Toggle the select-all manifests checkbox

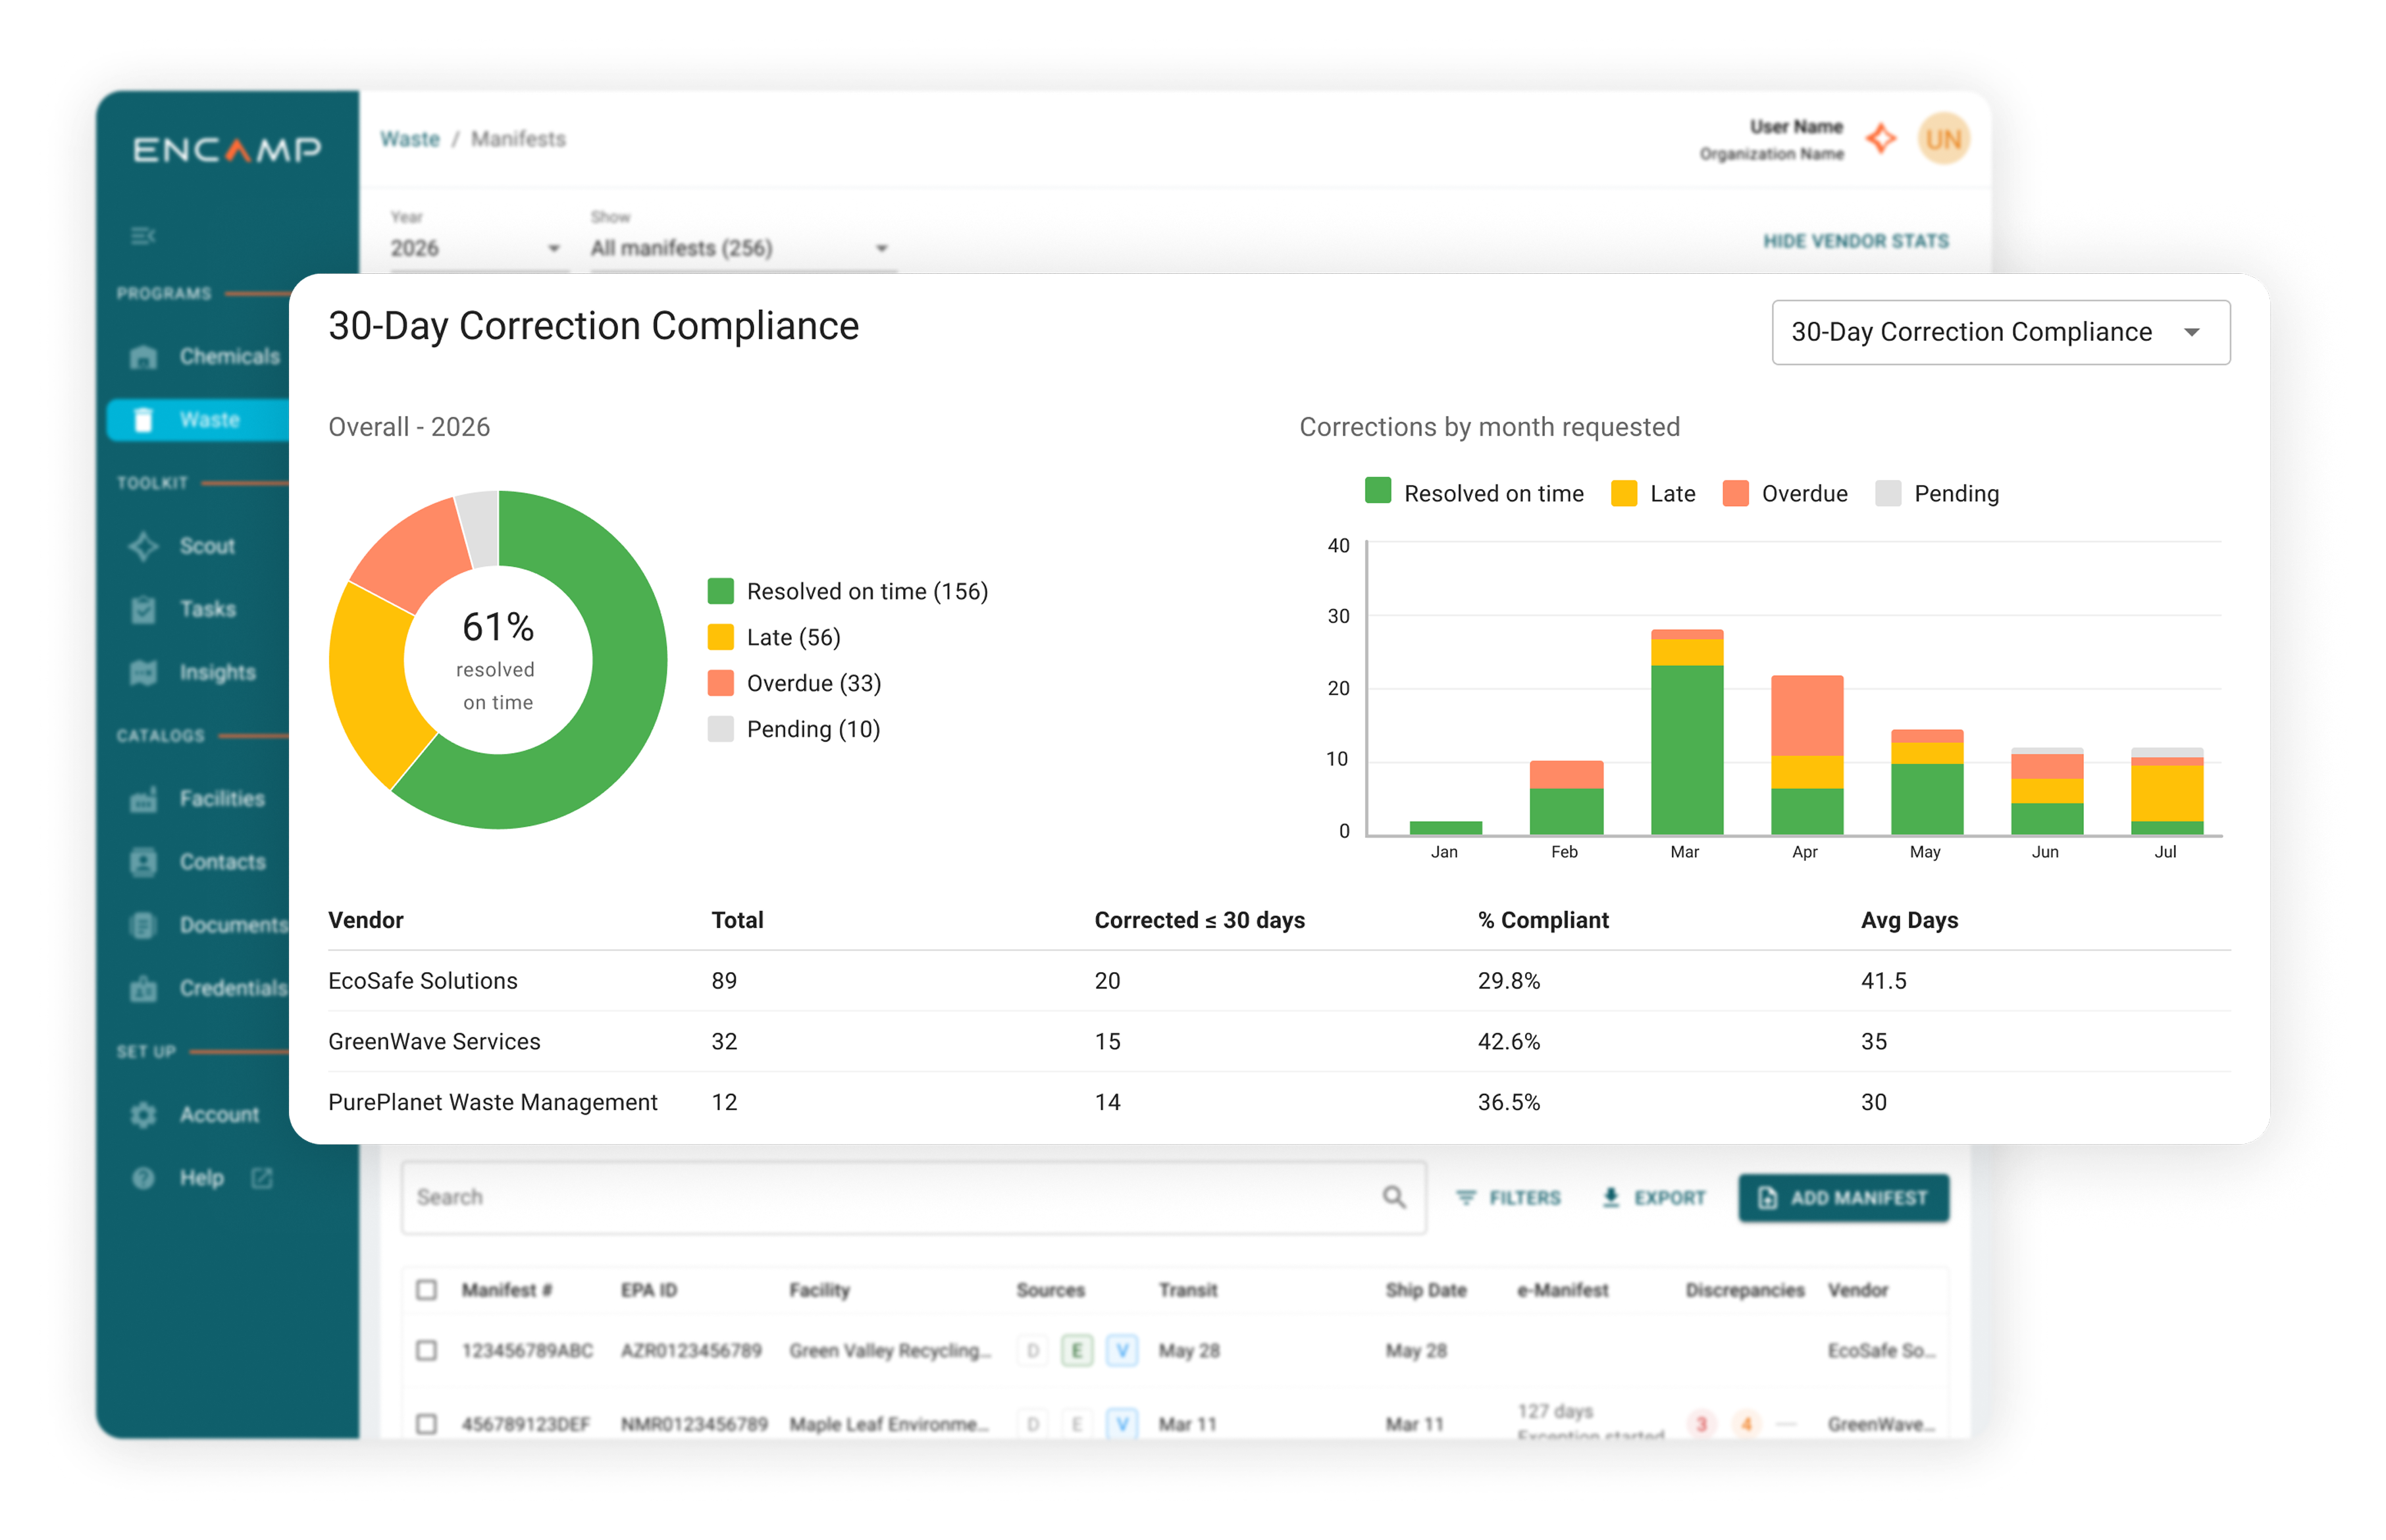pyautogui.click(x=427, y=1290)
